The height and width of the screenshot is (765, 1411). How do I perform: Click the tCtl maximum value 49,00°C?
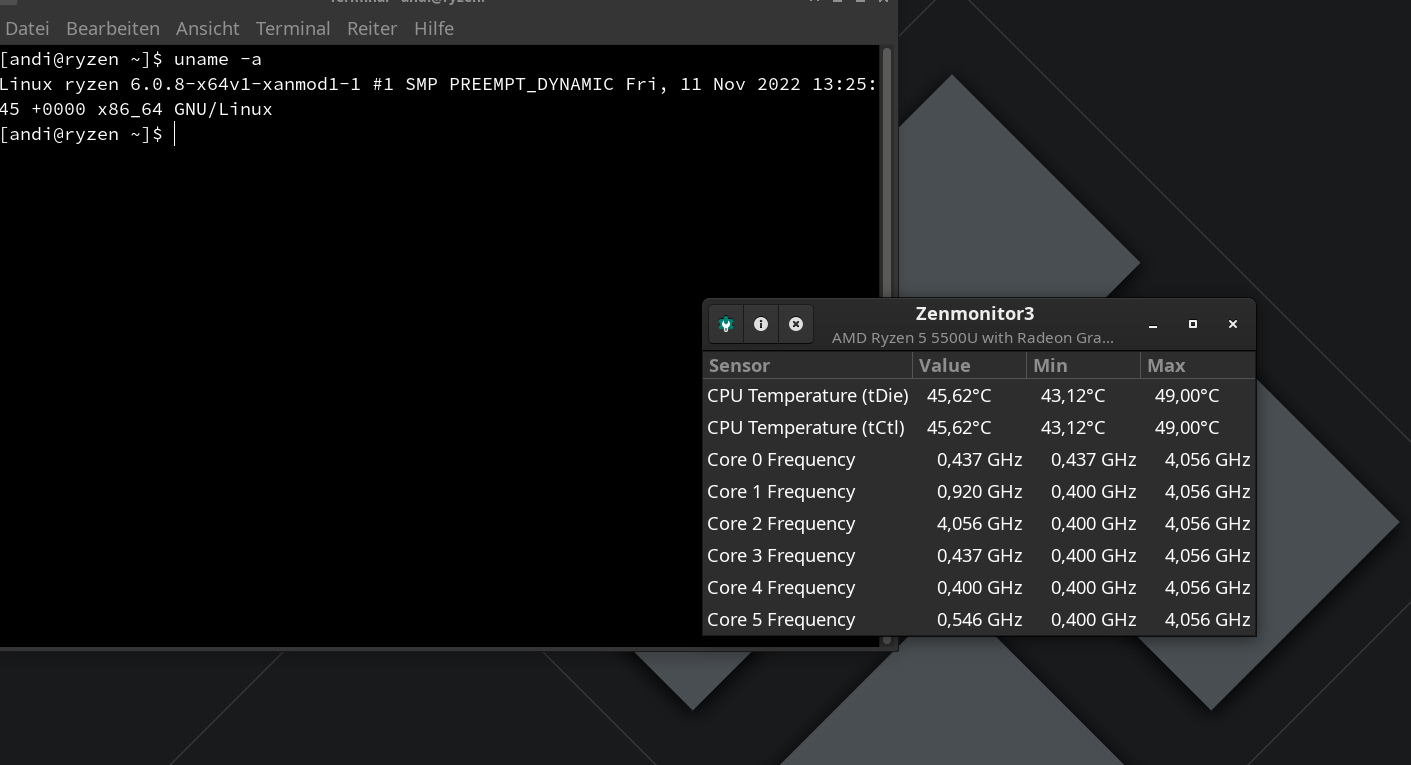tap(1187, 428)
